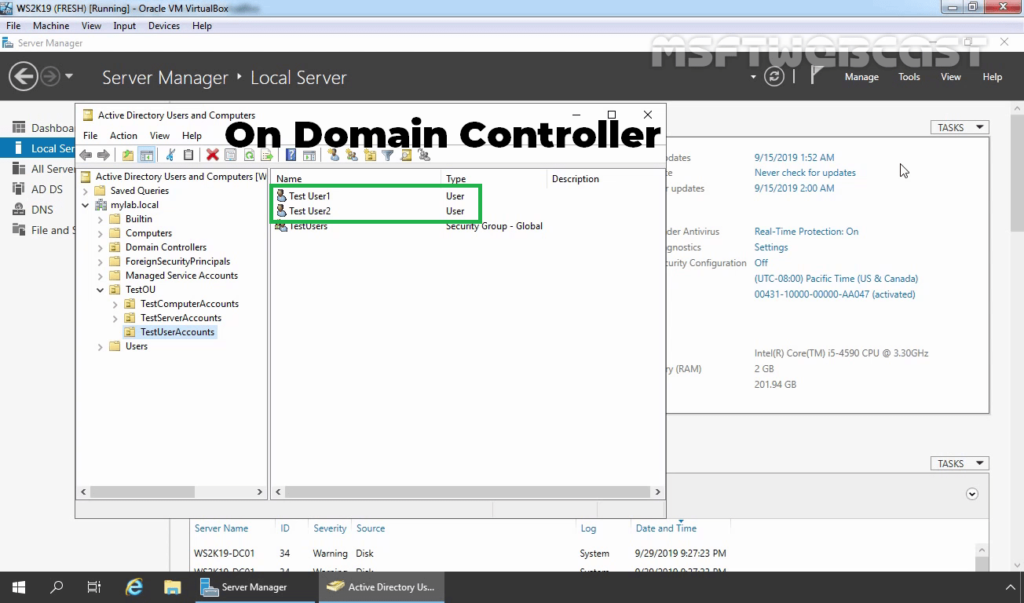Create a new group via toolbar icon

[352, 155]
